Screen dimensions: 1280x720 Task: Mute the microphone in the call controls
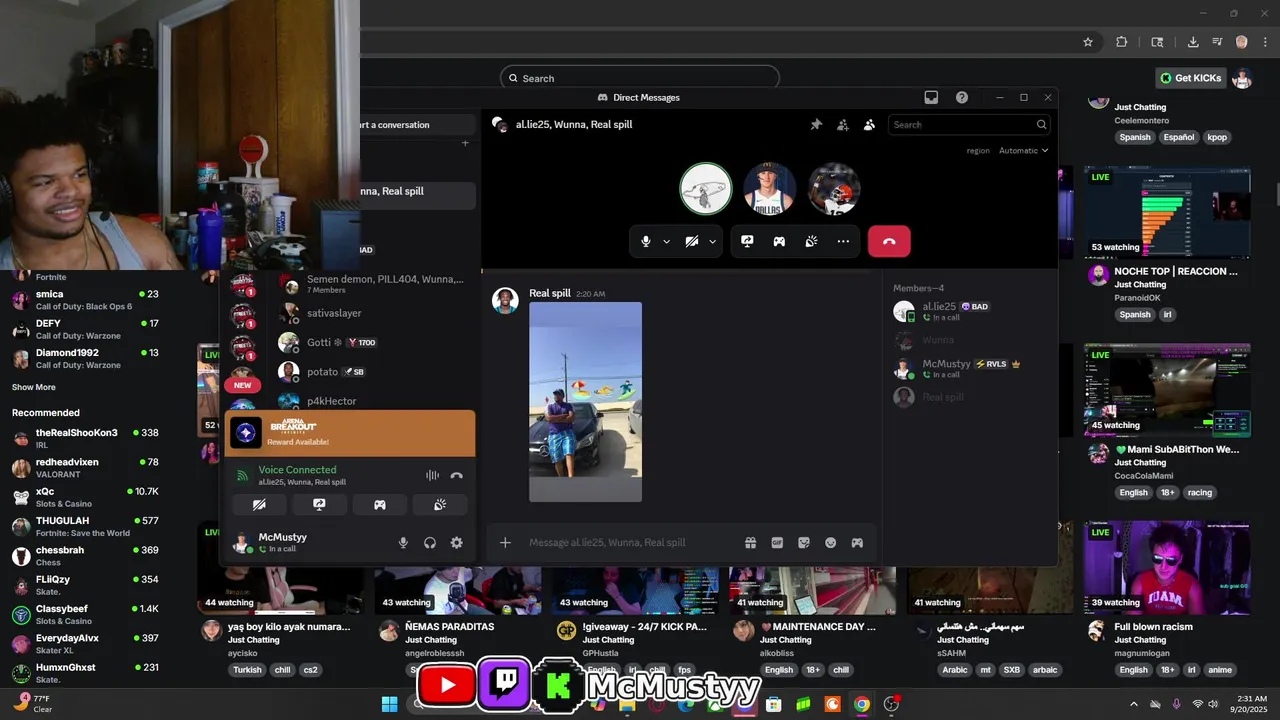(646, 241)
